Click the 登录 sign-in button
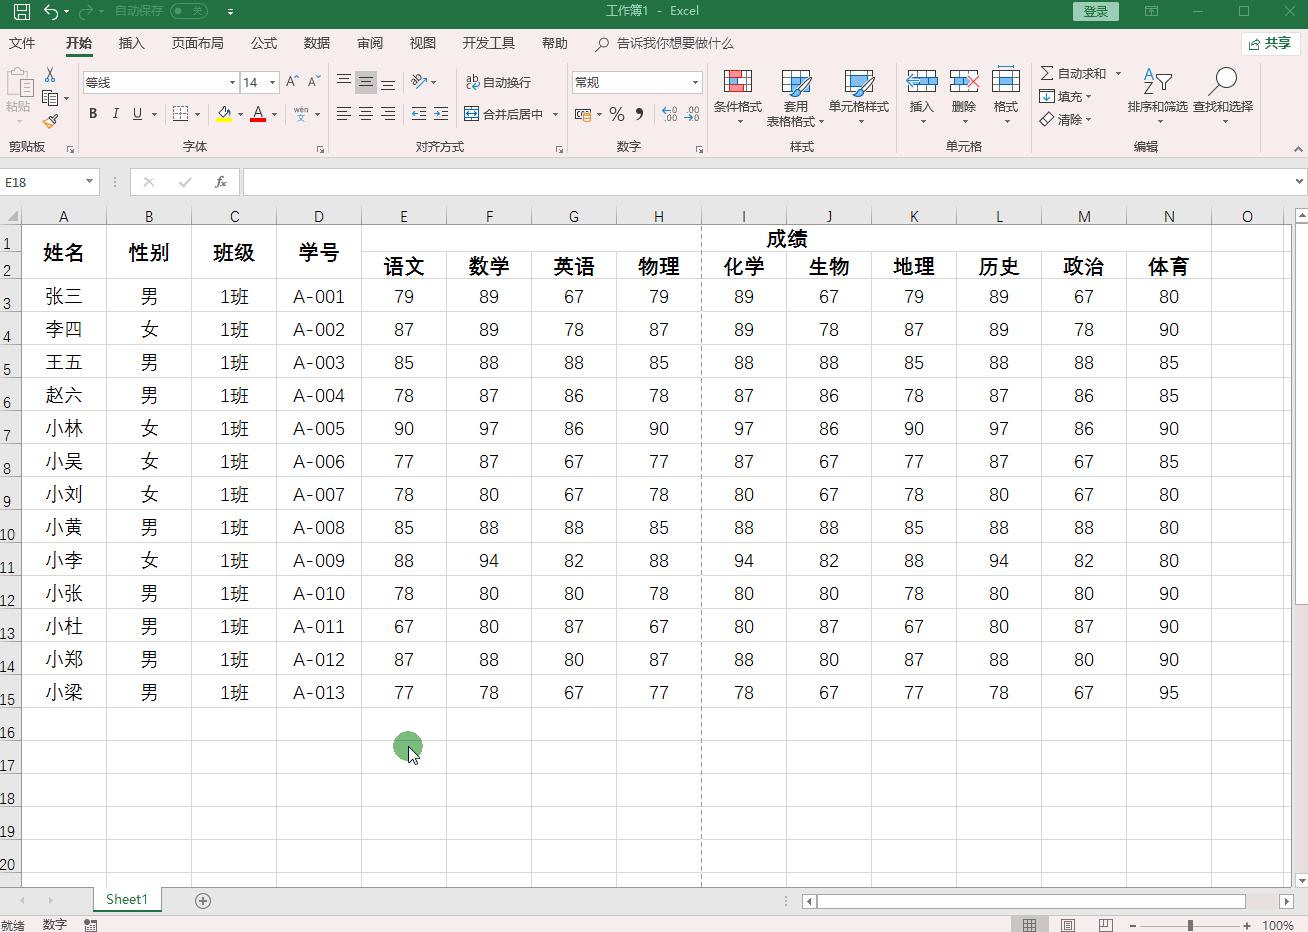Image resolution: width=1308 pixels, height=932 pixels. click(1095, 11)
